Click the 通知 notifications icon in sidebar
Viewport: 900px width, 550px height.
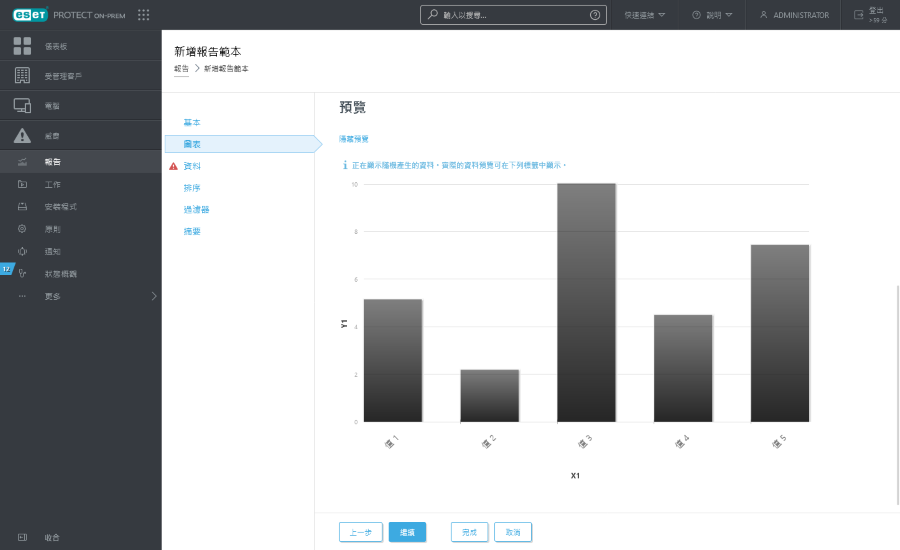22,251
